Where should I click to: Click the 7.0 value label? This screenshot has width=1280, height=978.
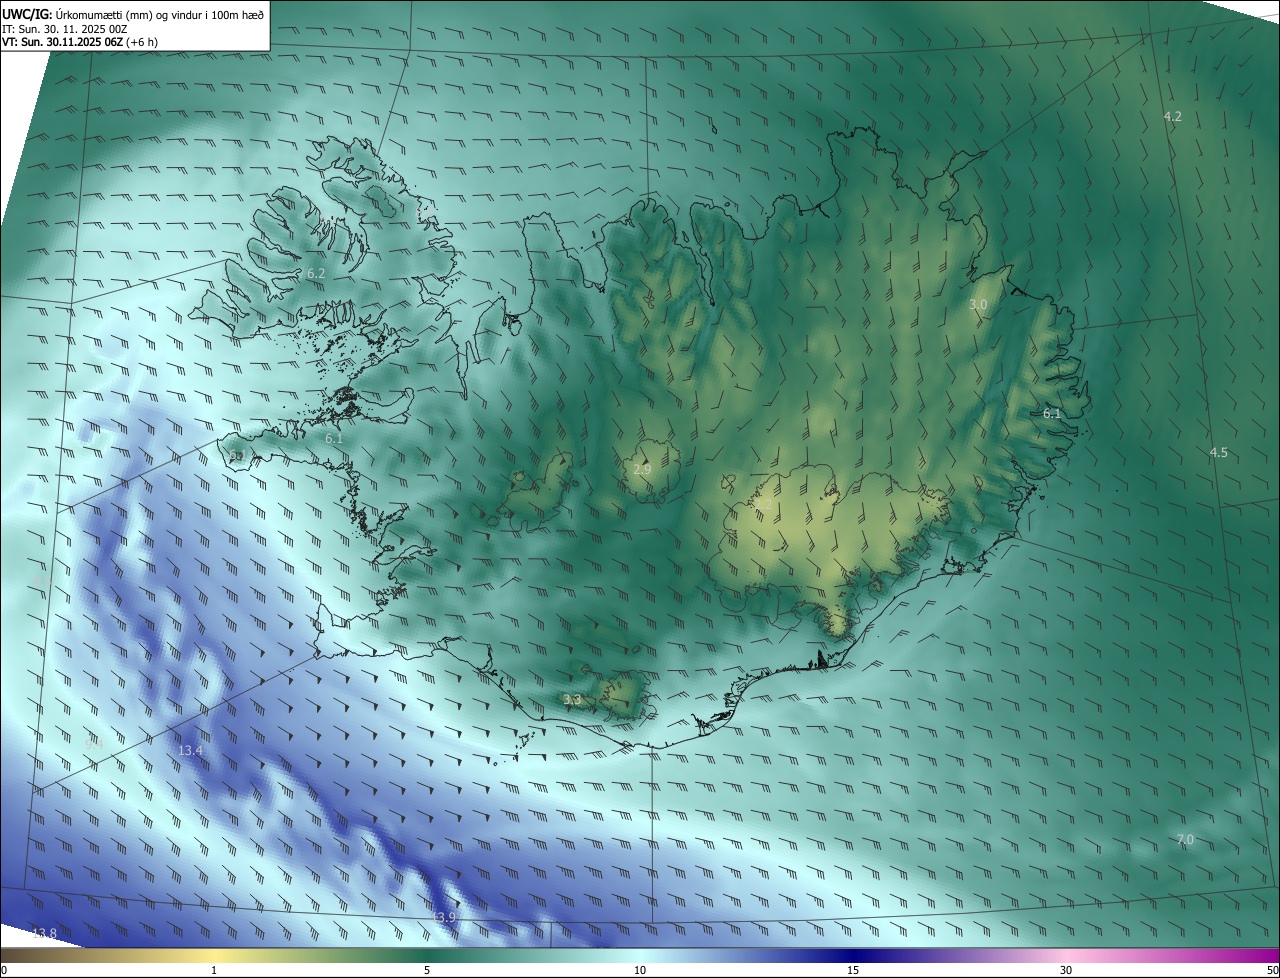(1185, 840)
